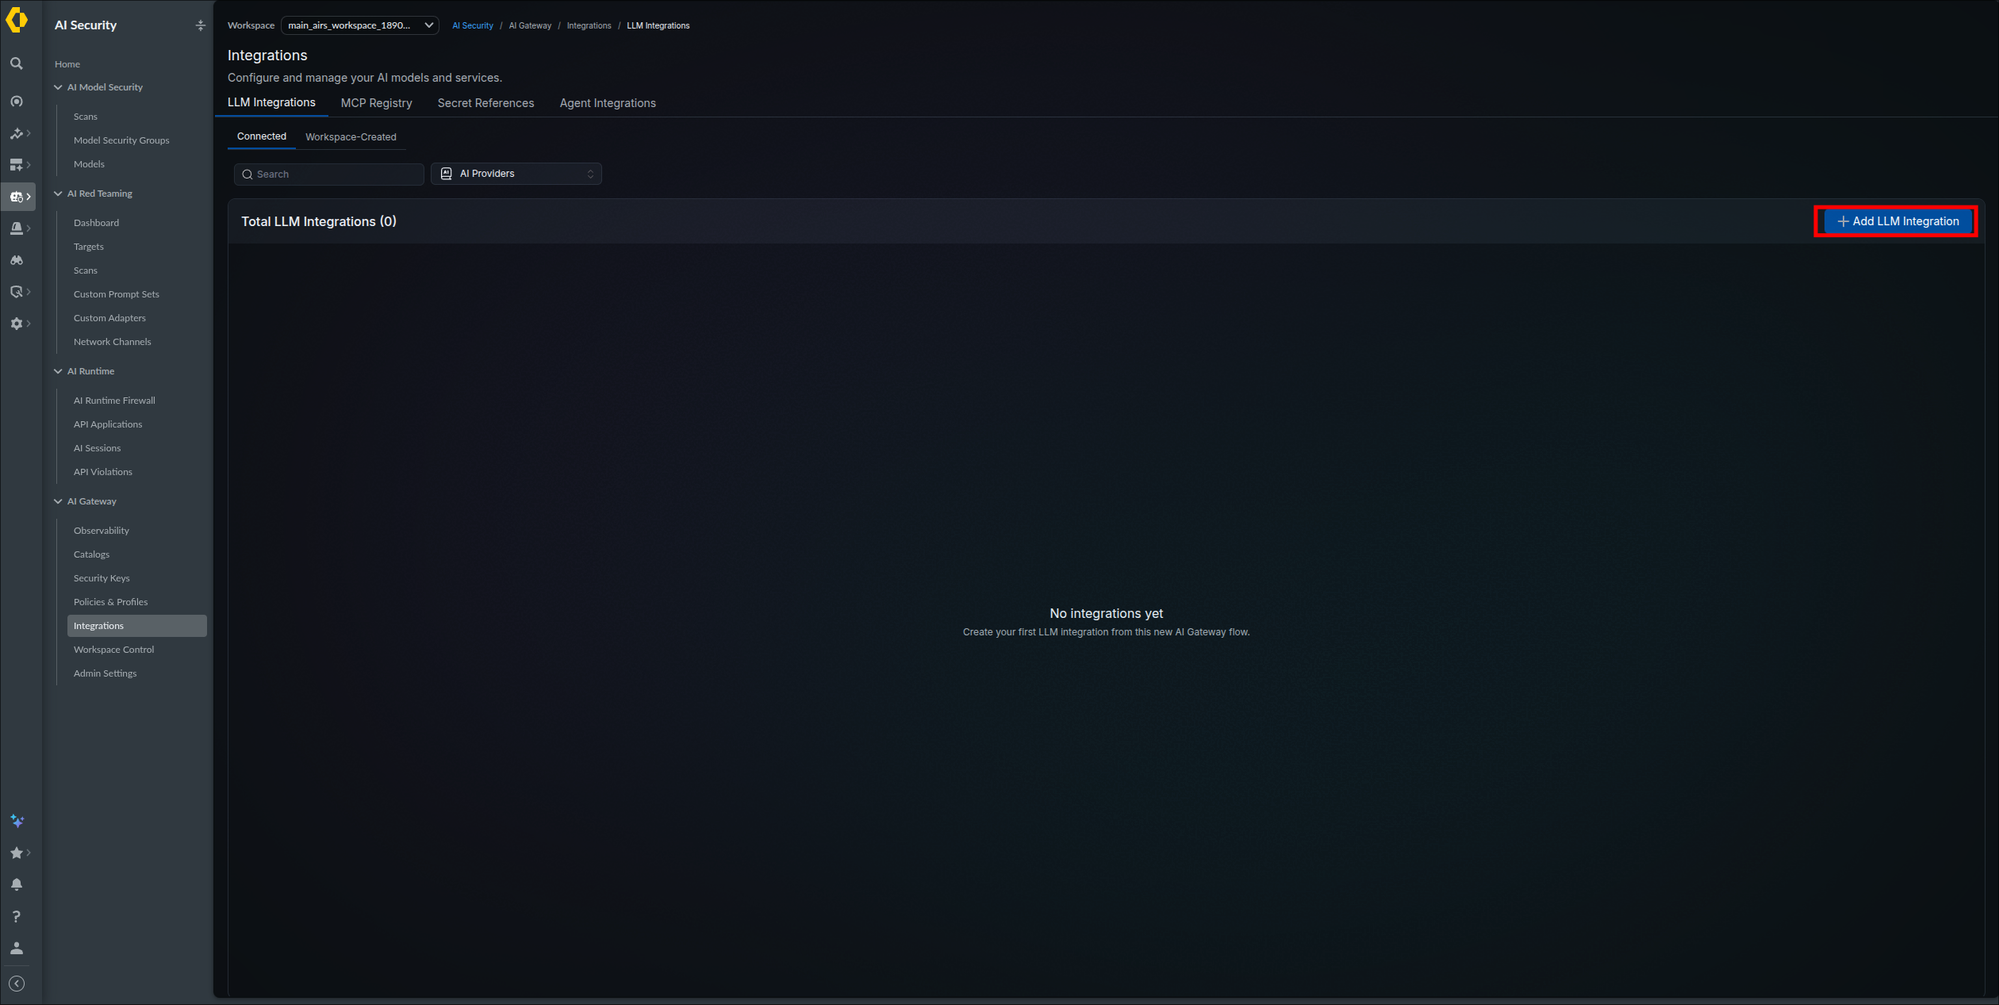The height and width of the screenshot is (1005, 1999).
Task: Collapse the AI Red Teaming section
Action: click(58, 194)
